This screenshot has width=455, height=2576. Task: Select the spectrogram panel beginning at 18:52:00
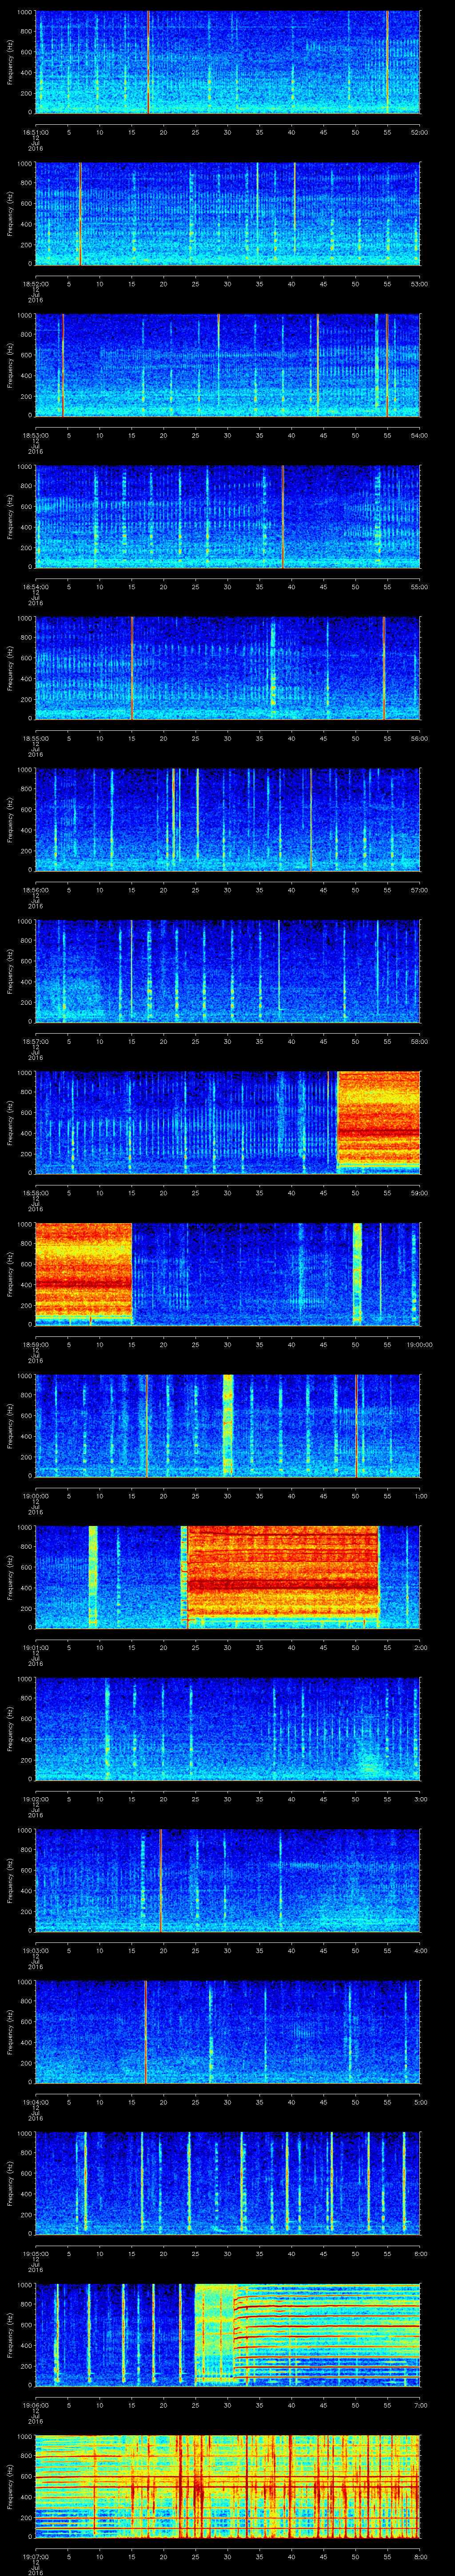pyautogui.click(x=228, y=213)
